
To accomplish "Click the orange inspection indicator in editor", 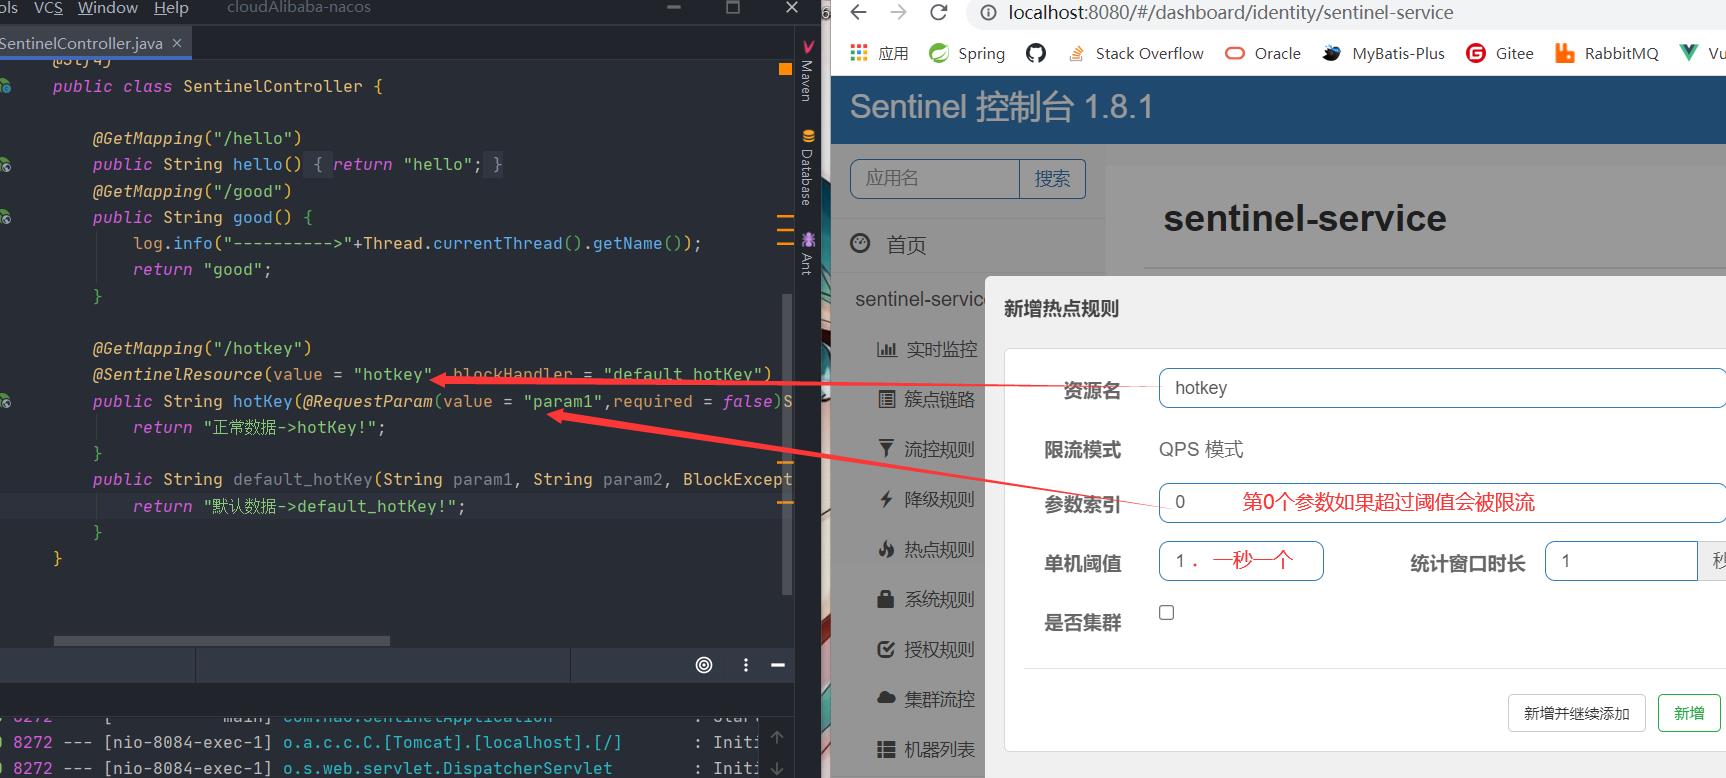I will click(x=785, y=68).
